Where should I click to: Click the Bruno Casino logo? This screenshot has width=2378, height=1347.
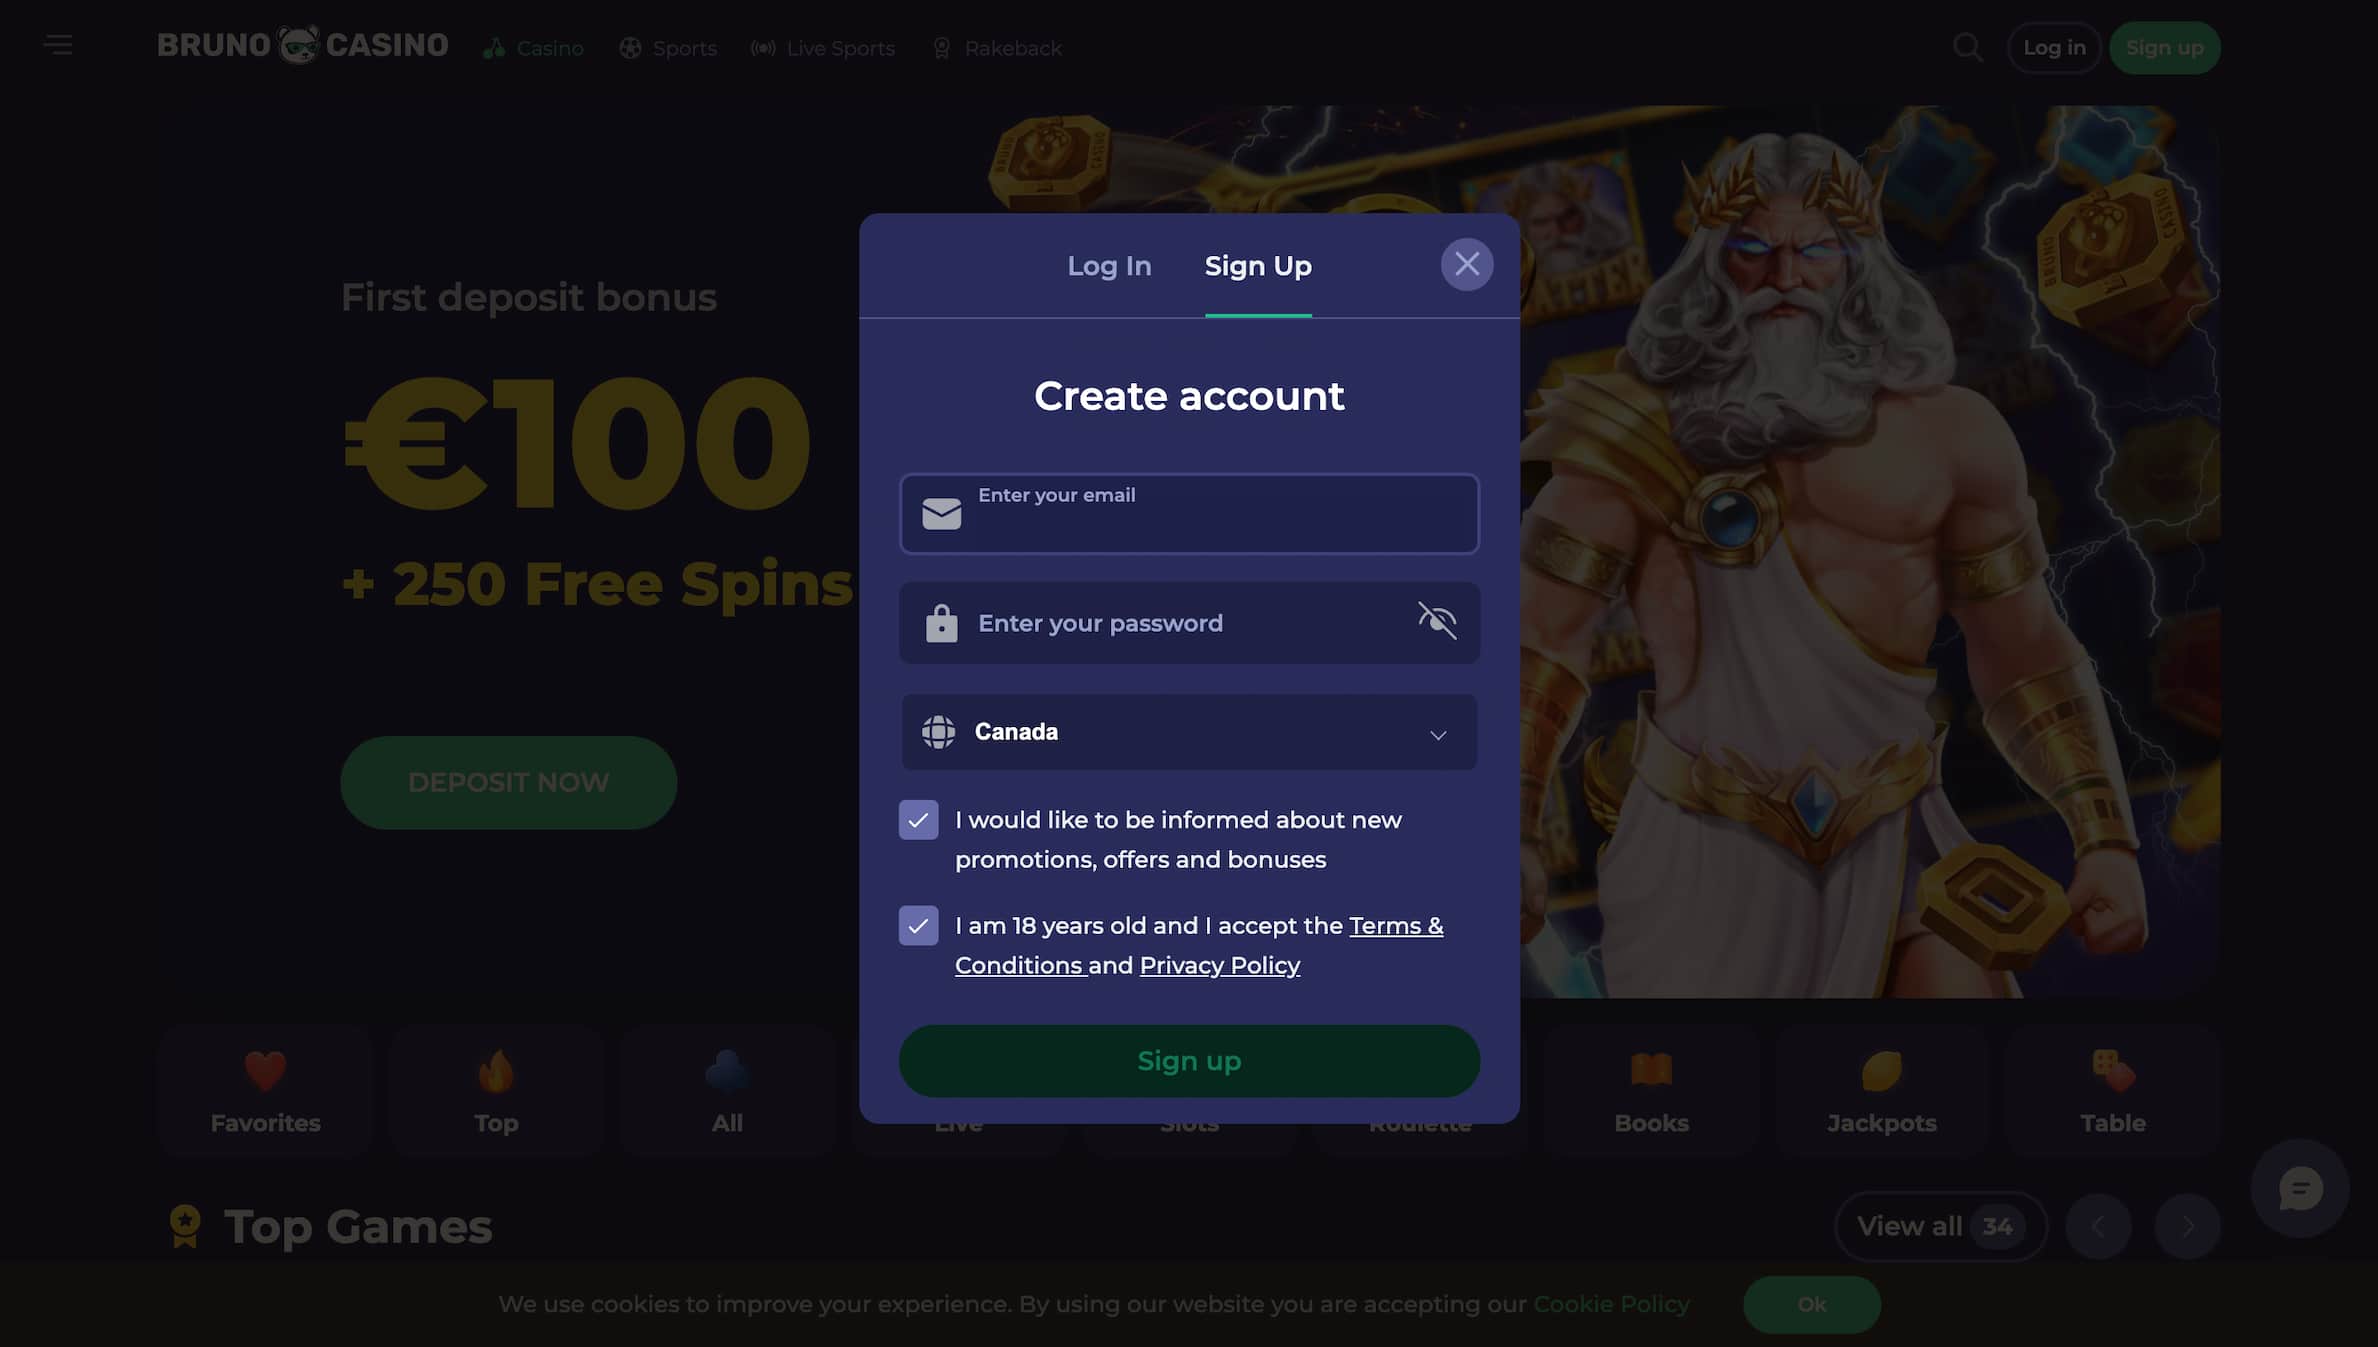[302, 45]
